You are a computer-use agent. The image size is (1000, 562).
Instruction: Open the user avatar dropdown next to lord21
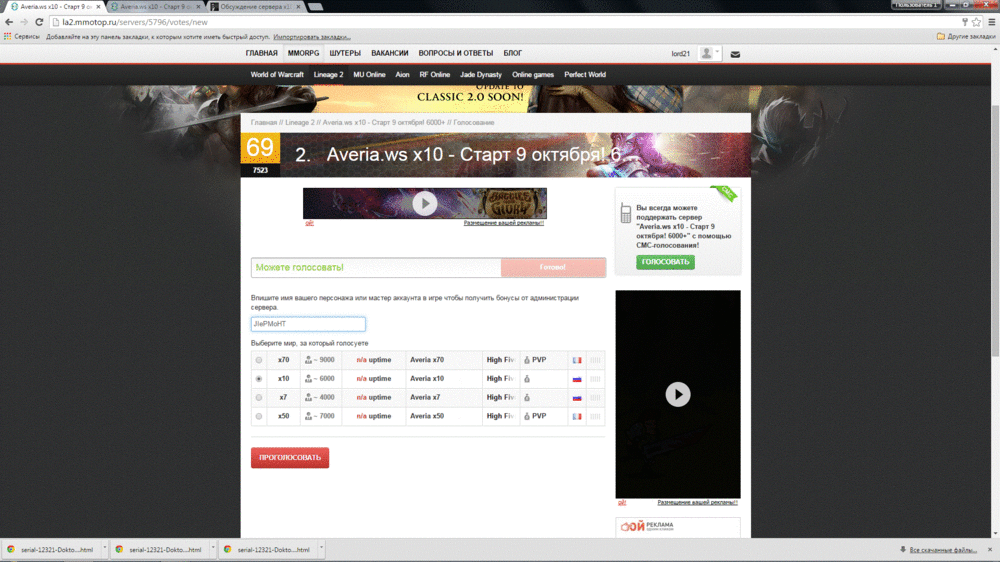[x=710, y=54]
